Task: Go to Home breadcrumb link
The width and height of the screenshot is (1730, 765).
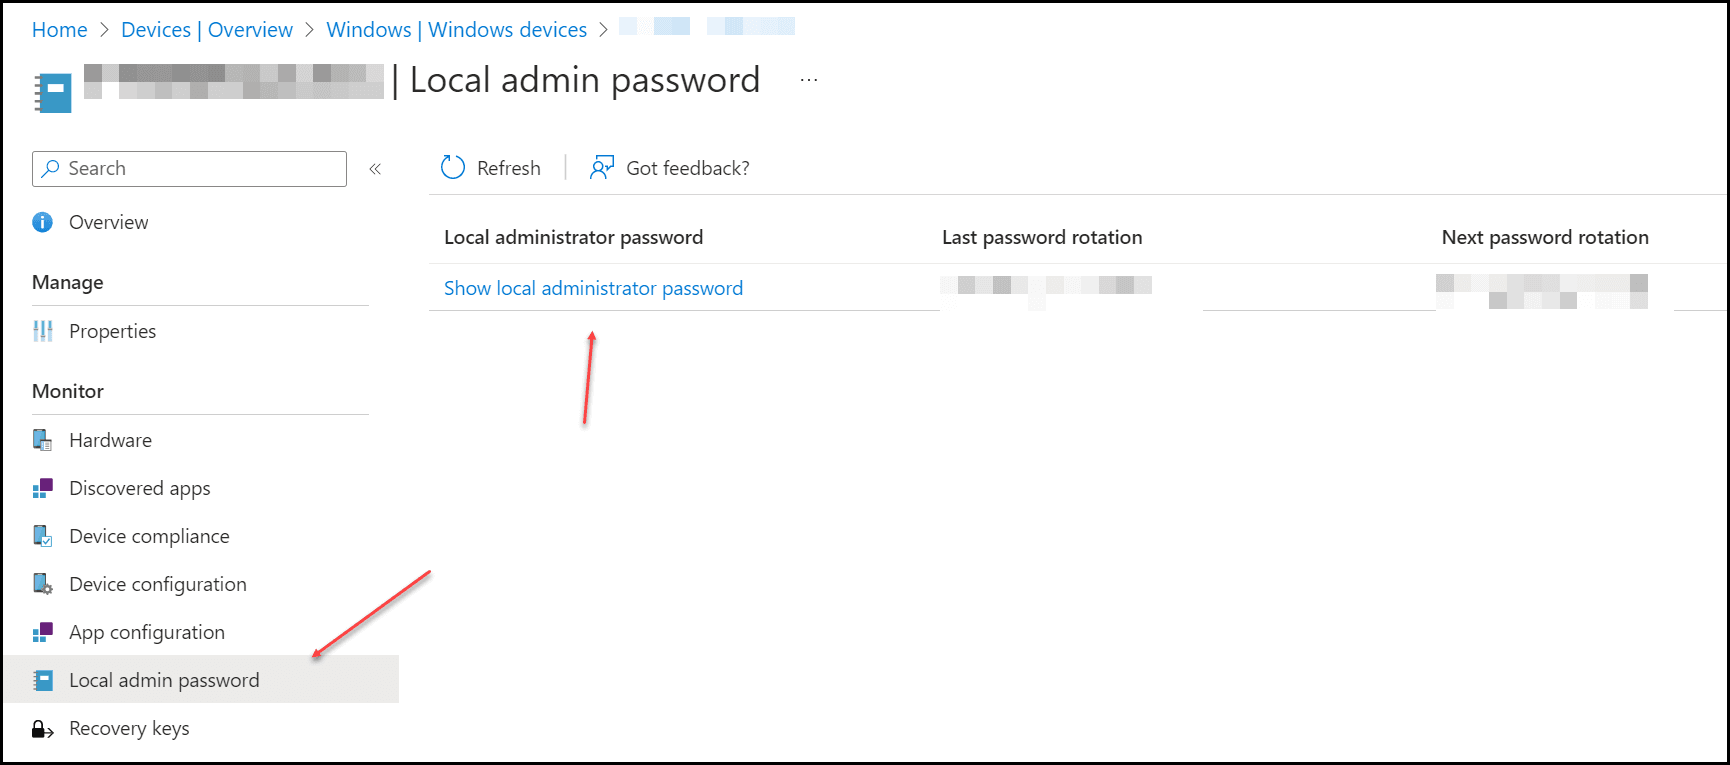Action: point(60,30)
